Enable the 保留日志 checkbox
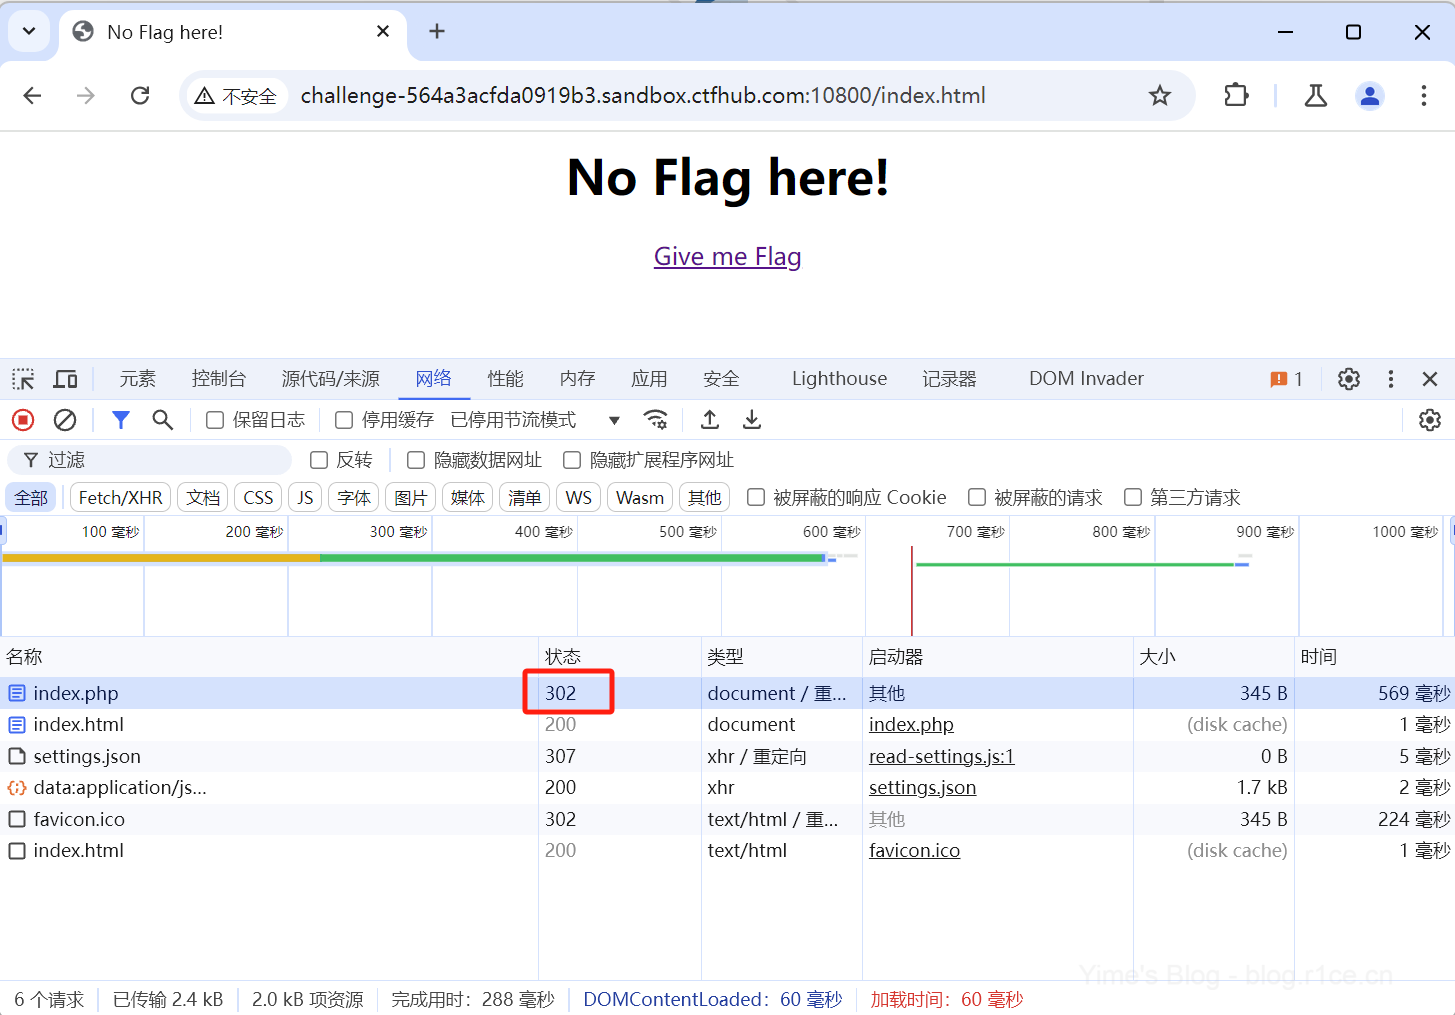Screen dimensions: 1455x1015 click(x=215, y=420)
